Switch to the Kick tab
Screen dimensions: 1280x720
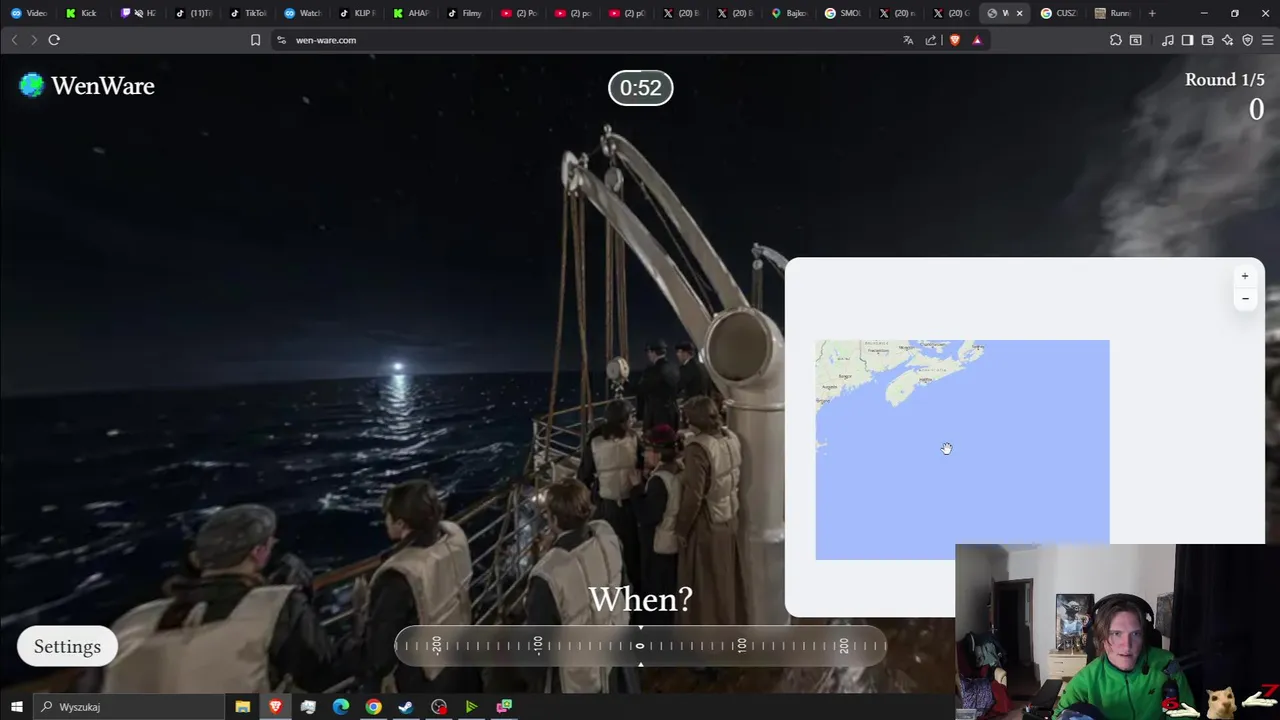[84, 13]
